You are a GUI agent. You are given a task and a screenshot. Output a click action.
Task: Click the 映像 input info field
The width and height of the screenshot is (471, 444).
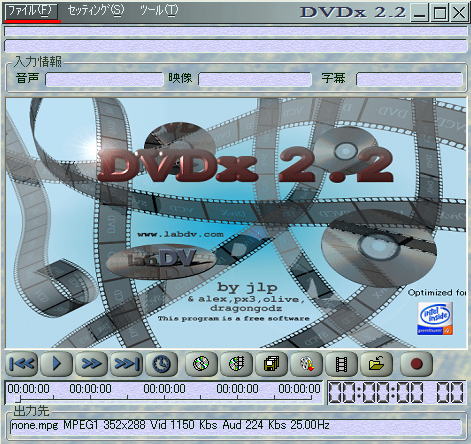point(255,80)
